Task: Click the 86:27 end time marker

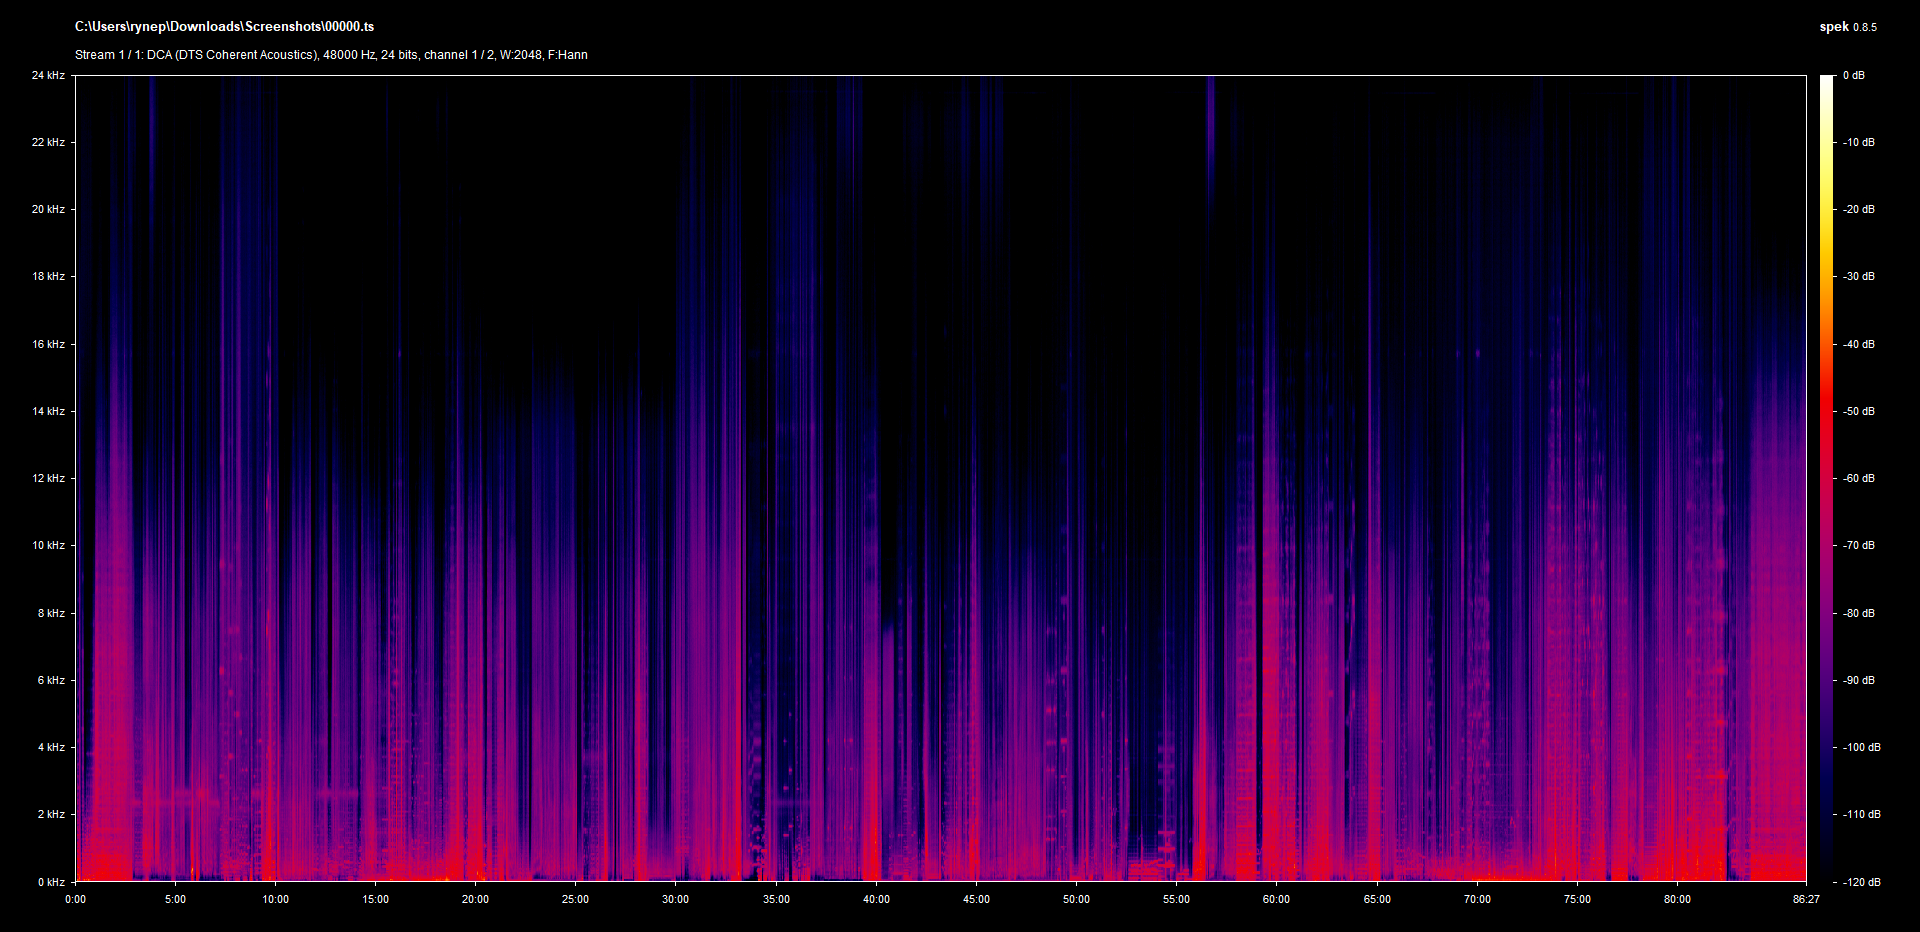Action: tap(1805, 900)
